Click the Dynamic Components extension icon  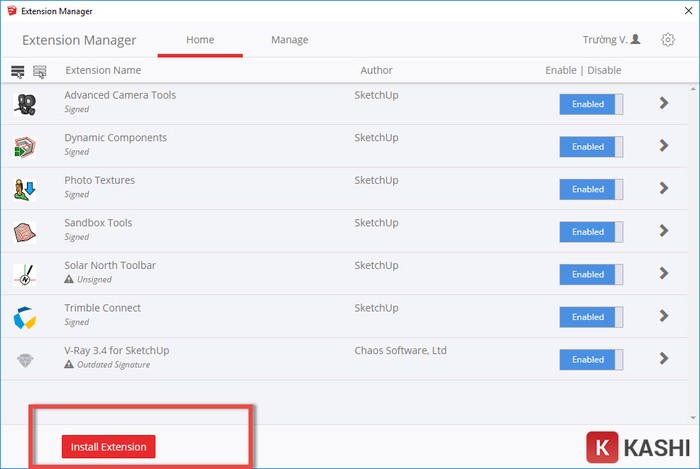pyautogui.click(x=25, y=147)
